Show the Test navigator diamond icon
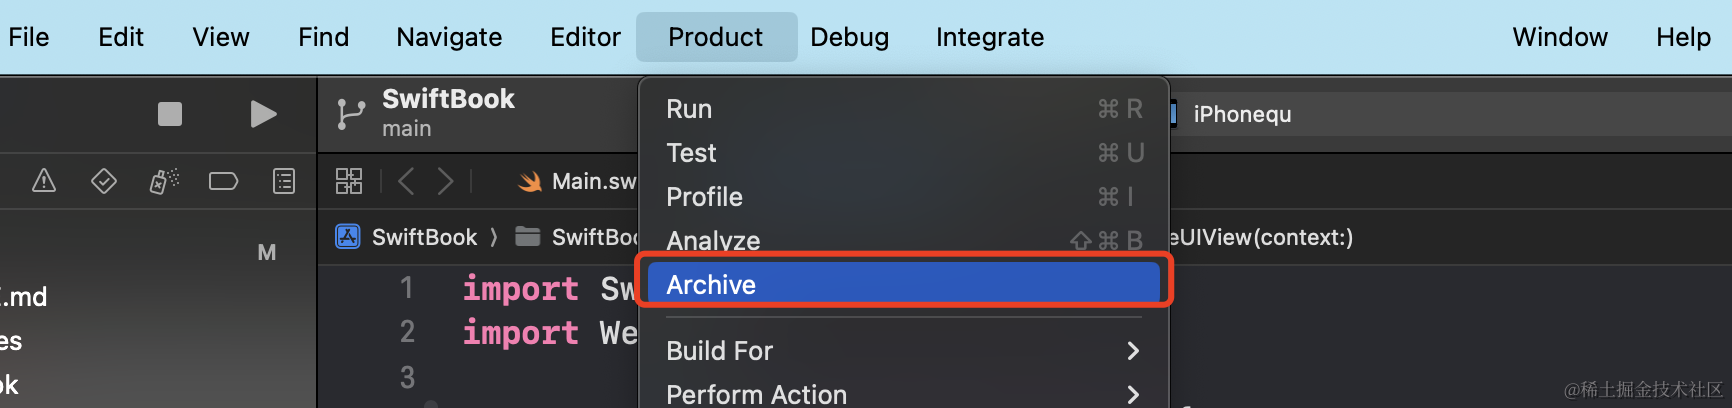The image size is (1732, 408). [x=104, y=181]
